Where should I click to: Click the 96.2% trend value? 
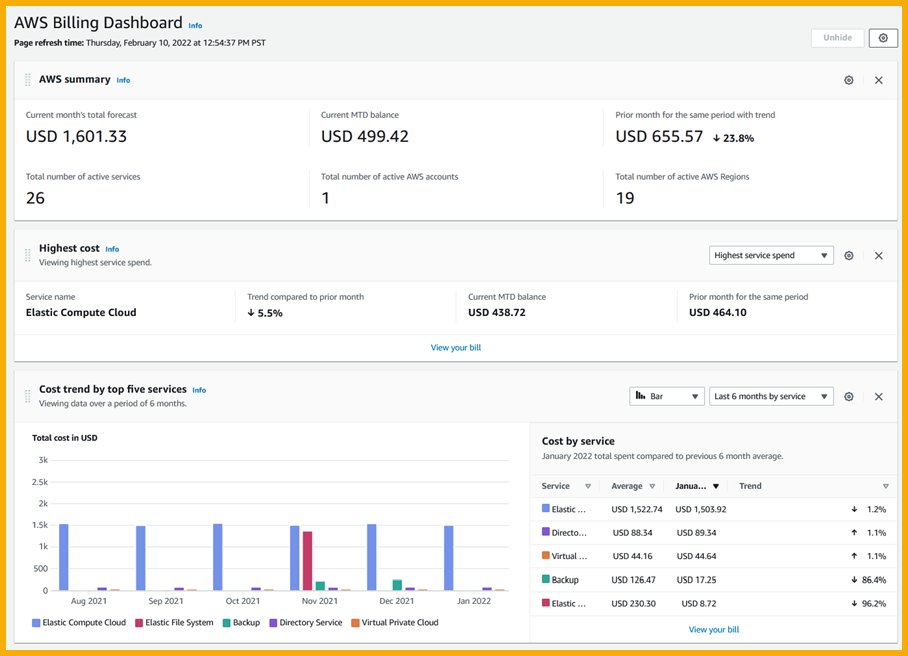pyautogui.click(x=873, y=603)
